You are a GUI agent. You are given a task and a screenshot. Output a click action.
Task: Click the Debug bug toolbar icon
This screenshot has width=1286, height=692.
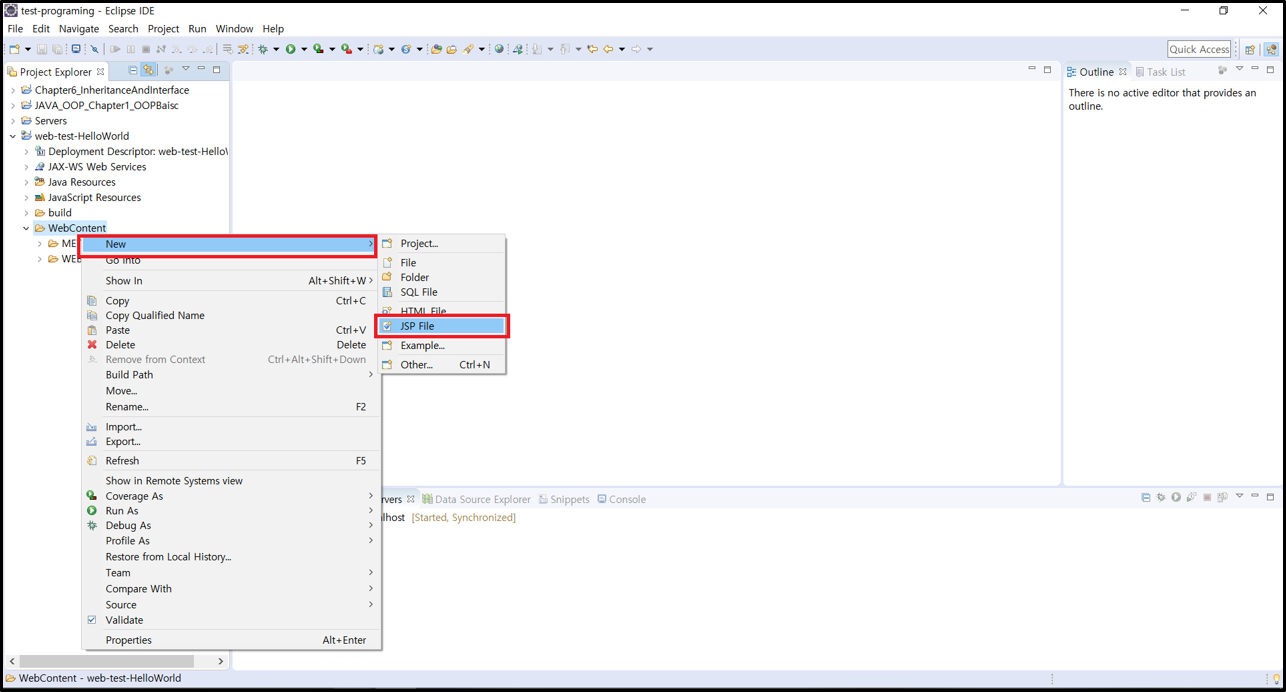[263, 49]
